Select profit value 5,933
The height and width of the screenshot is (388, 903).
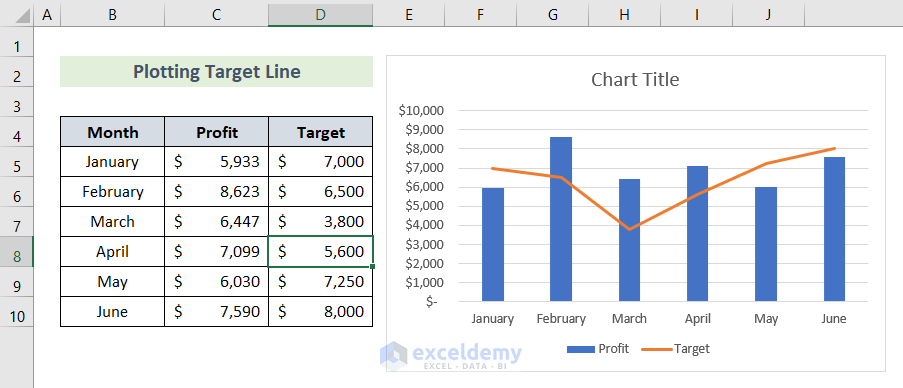[x=217, y=162]
